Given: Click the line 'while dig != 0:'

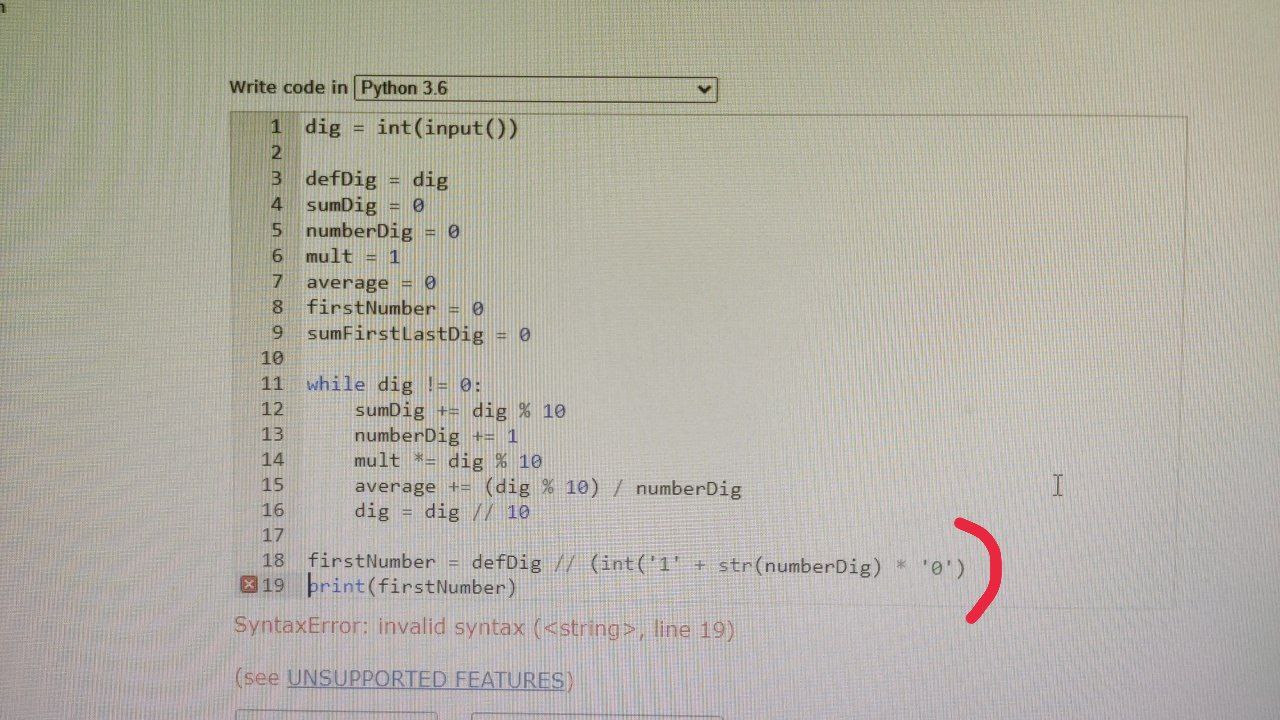Looking at the screenshot, I should pos(394,384).
